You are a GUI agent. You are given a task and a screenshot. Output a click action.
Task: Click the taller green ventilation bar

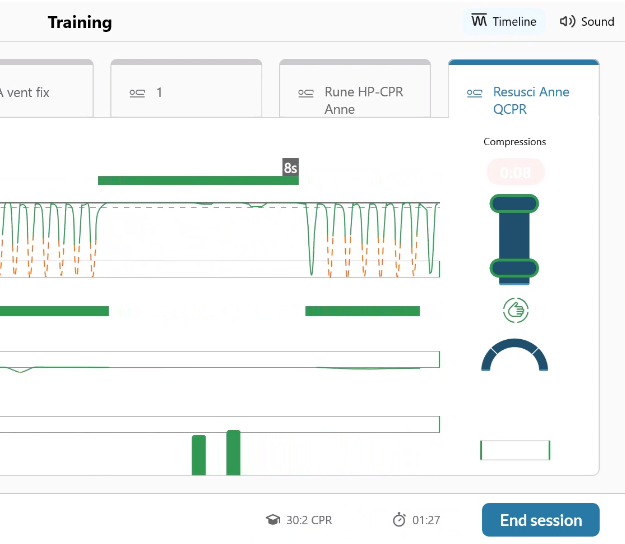[233, 452]
